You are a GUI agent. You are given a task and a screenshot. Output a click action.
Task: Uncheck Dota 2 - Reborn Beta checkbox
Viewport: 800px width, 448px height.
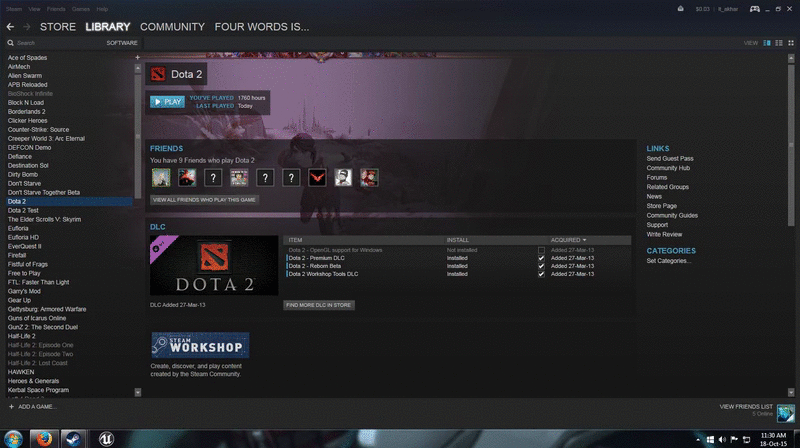[x=541, y=266]
